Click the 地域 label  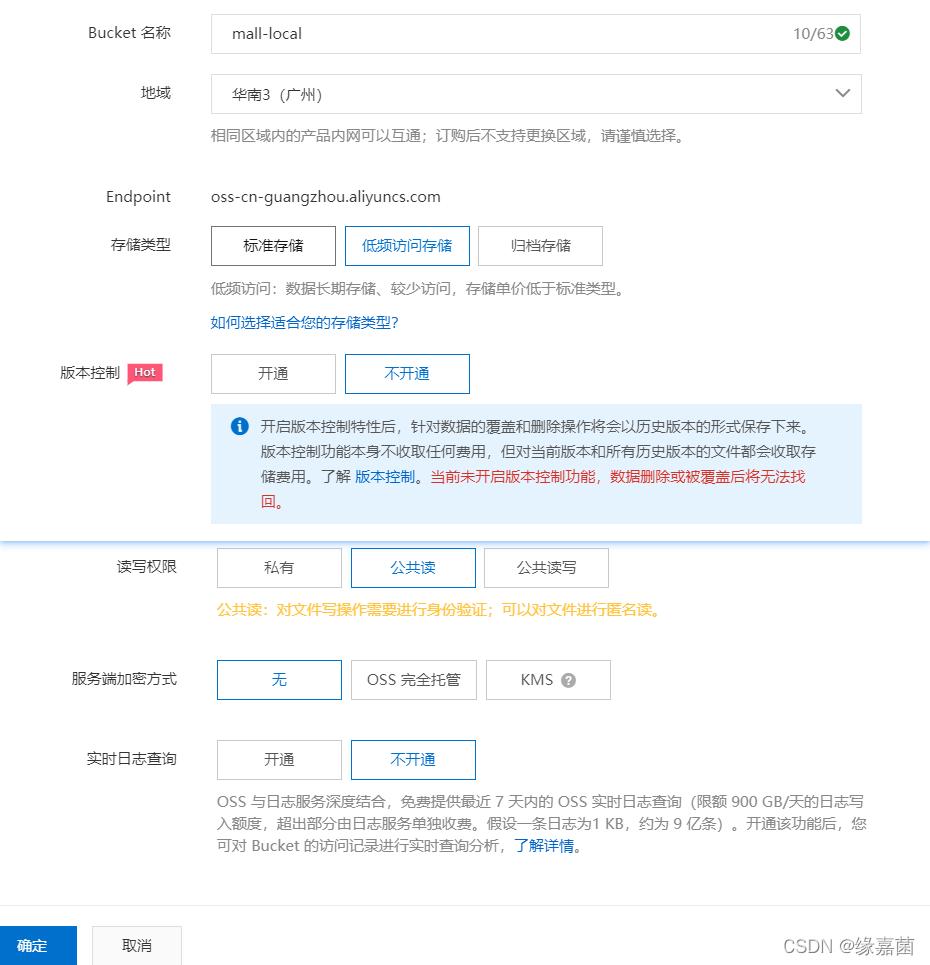pos(156,93)
